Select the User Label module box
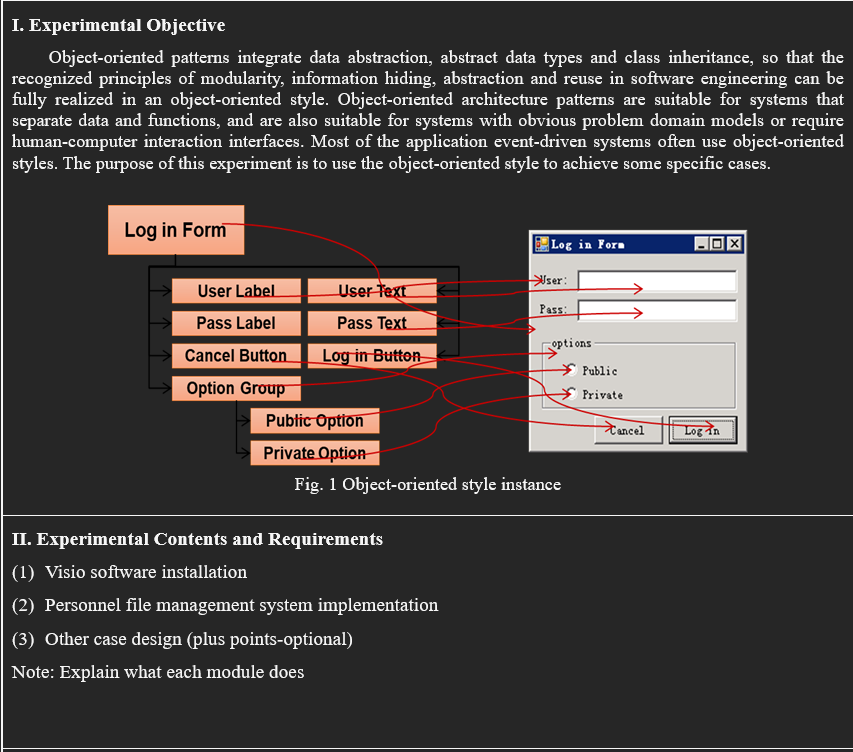Image resolution: width=853 pixels, height=752 pixels. 236,290
